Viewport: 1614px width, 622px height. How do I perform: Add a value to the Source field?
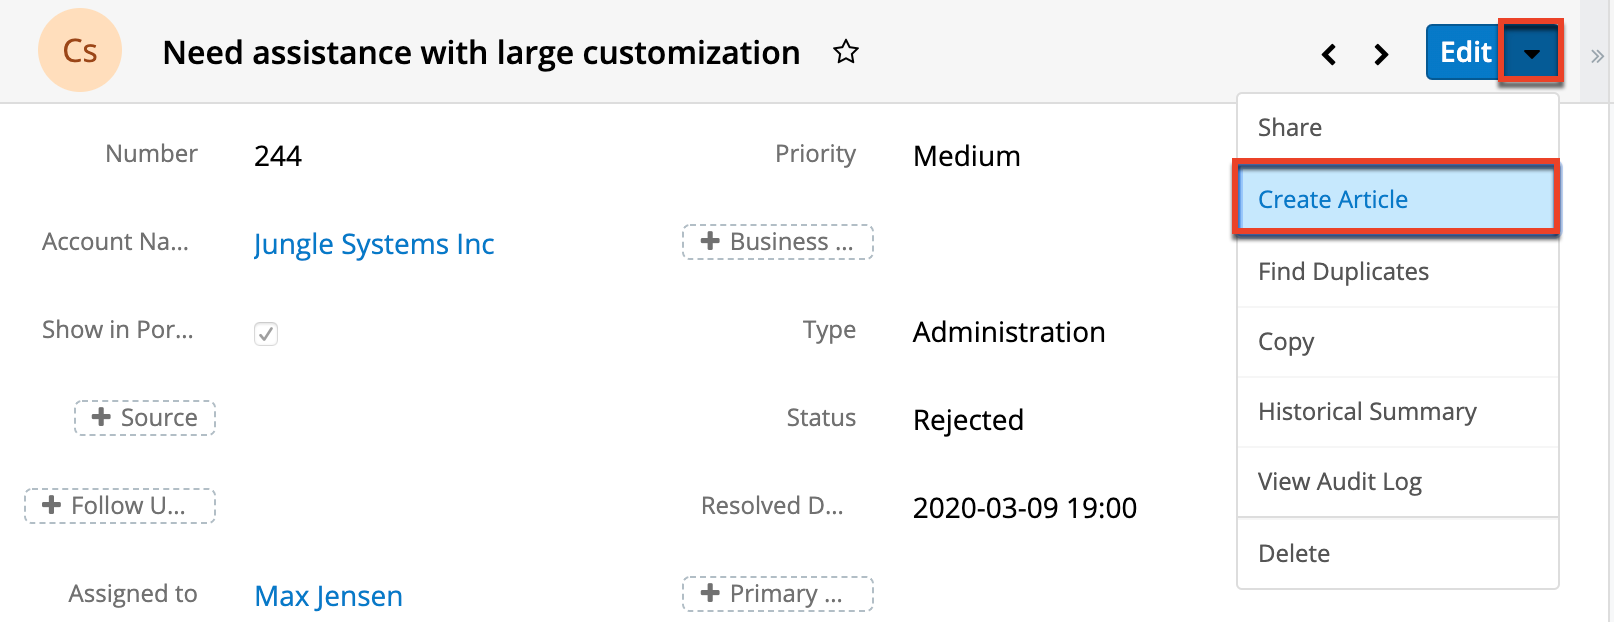(145, 418)
